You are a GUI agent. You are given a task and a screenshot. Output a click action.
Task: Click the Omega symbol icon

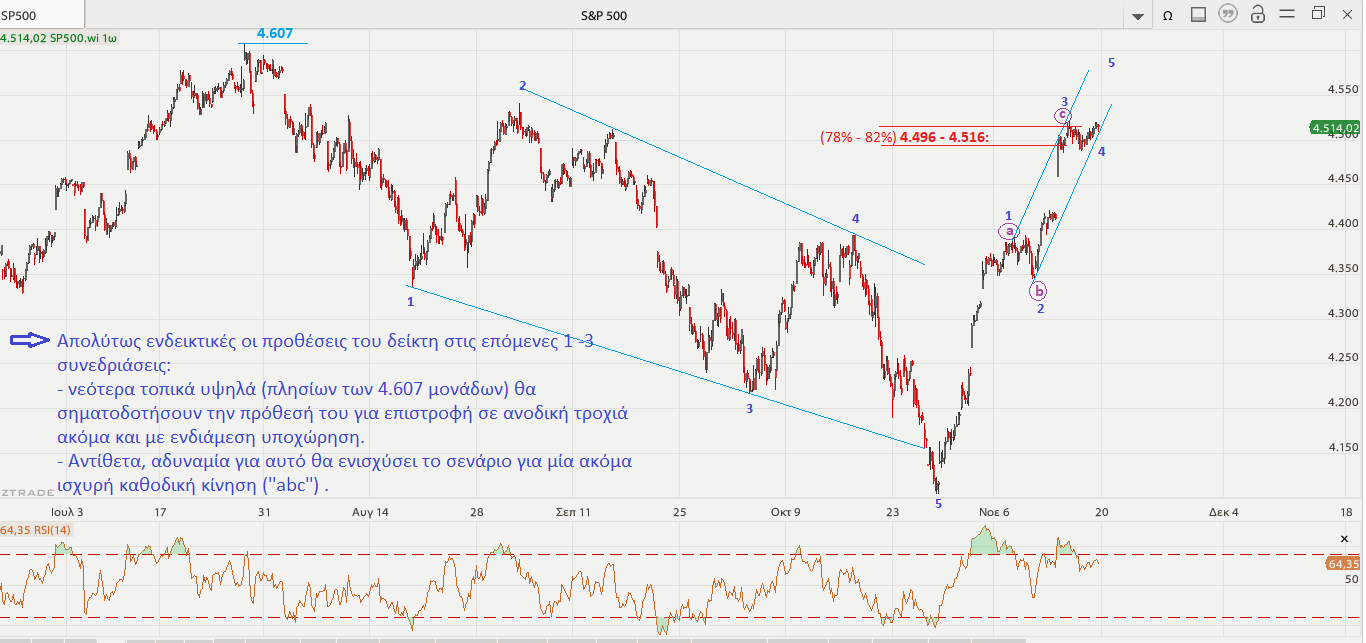[x=1166, y=15]
